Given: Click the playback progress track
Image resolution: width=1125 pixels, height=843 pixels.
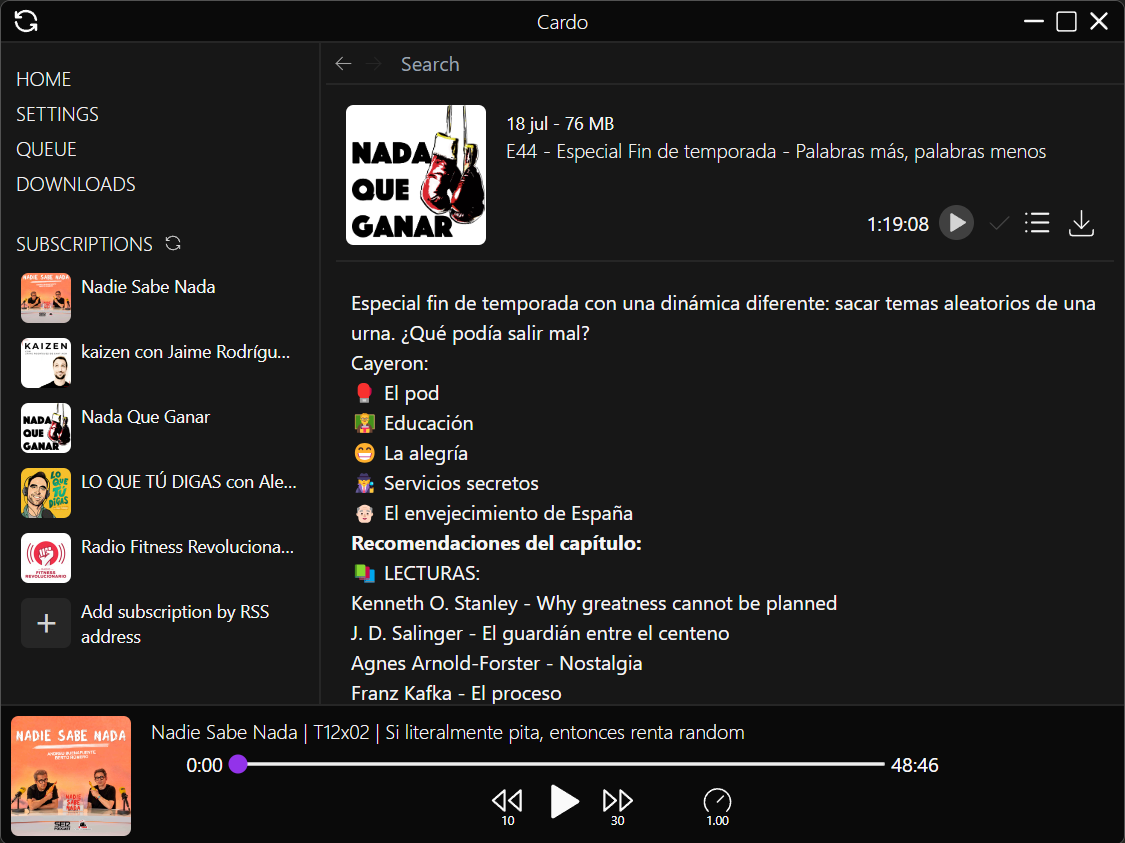Looking at the screenshot, I should (561, 764).
